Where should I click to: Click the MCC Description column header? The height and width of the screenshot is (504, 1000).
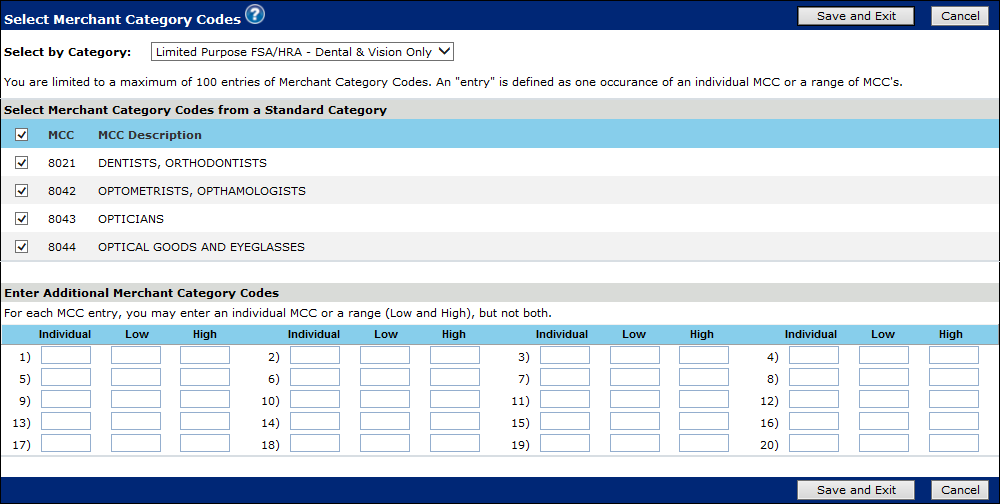tap(150, 135)
